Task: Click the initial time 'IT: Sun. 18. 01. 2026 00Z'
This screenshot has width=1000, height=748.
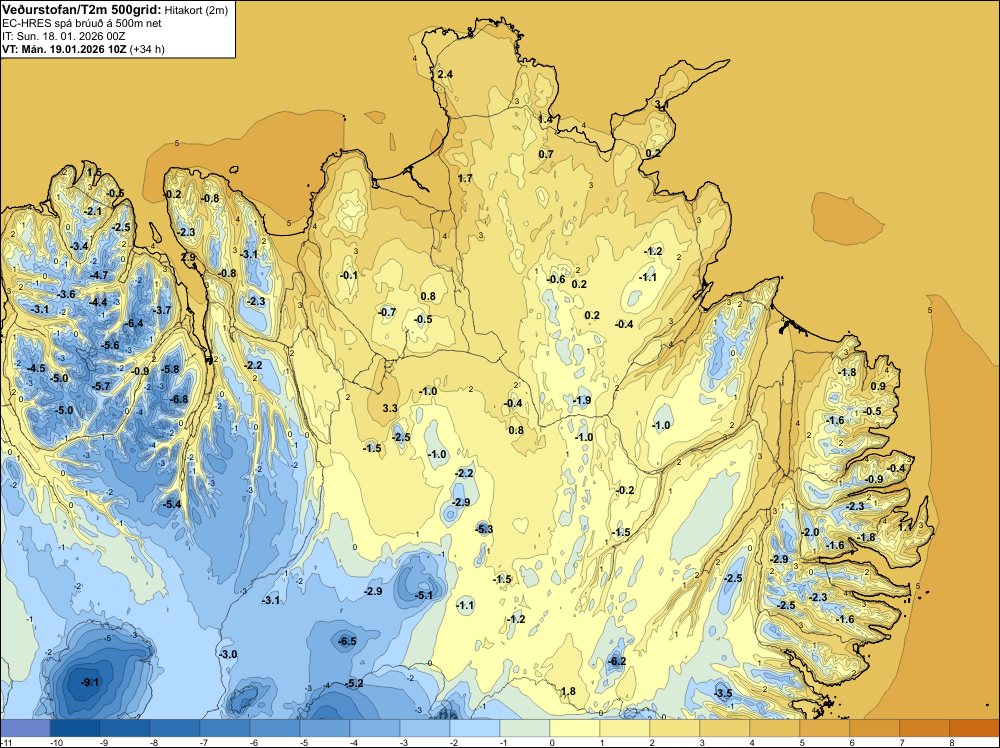Action: [x=64, y=36]
